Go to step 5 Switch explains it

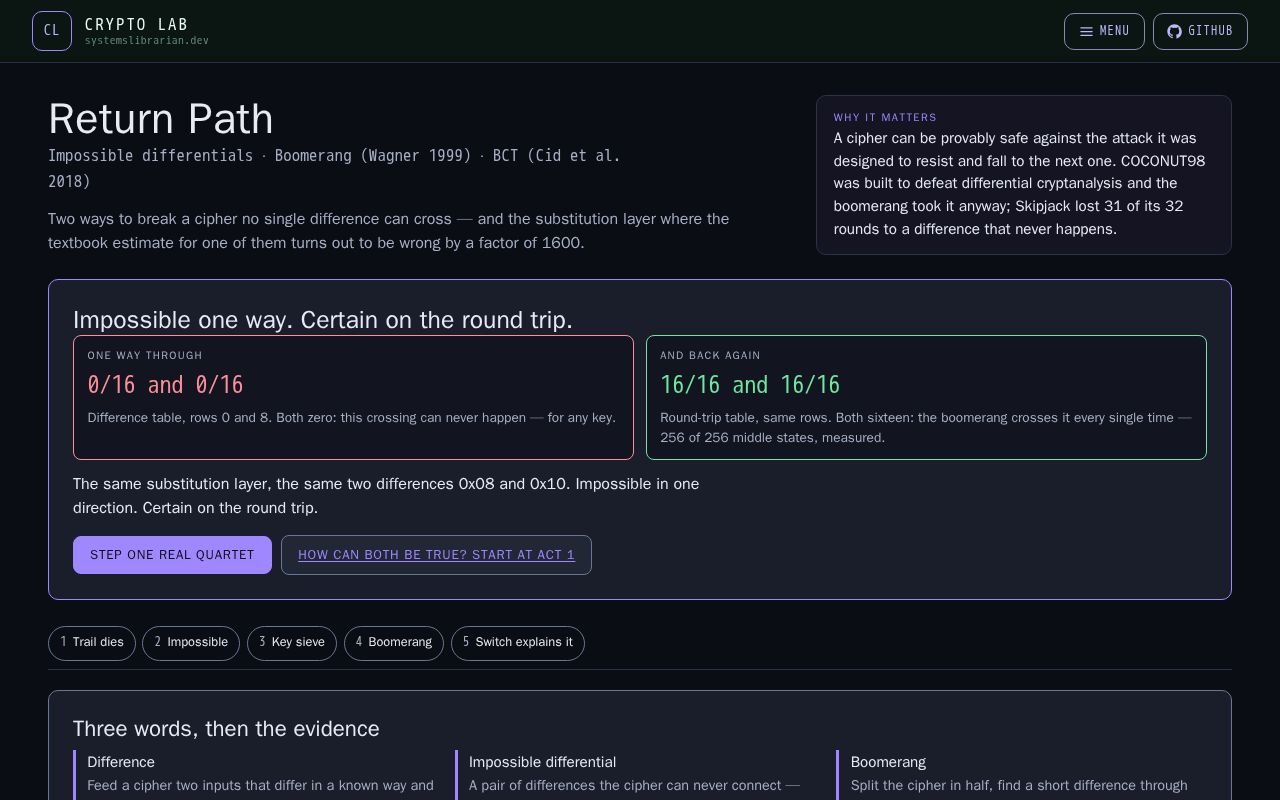518,642
